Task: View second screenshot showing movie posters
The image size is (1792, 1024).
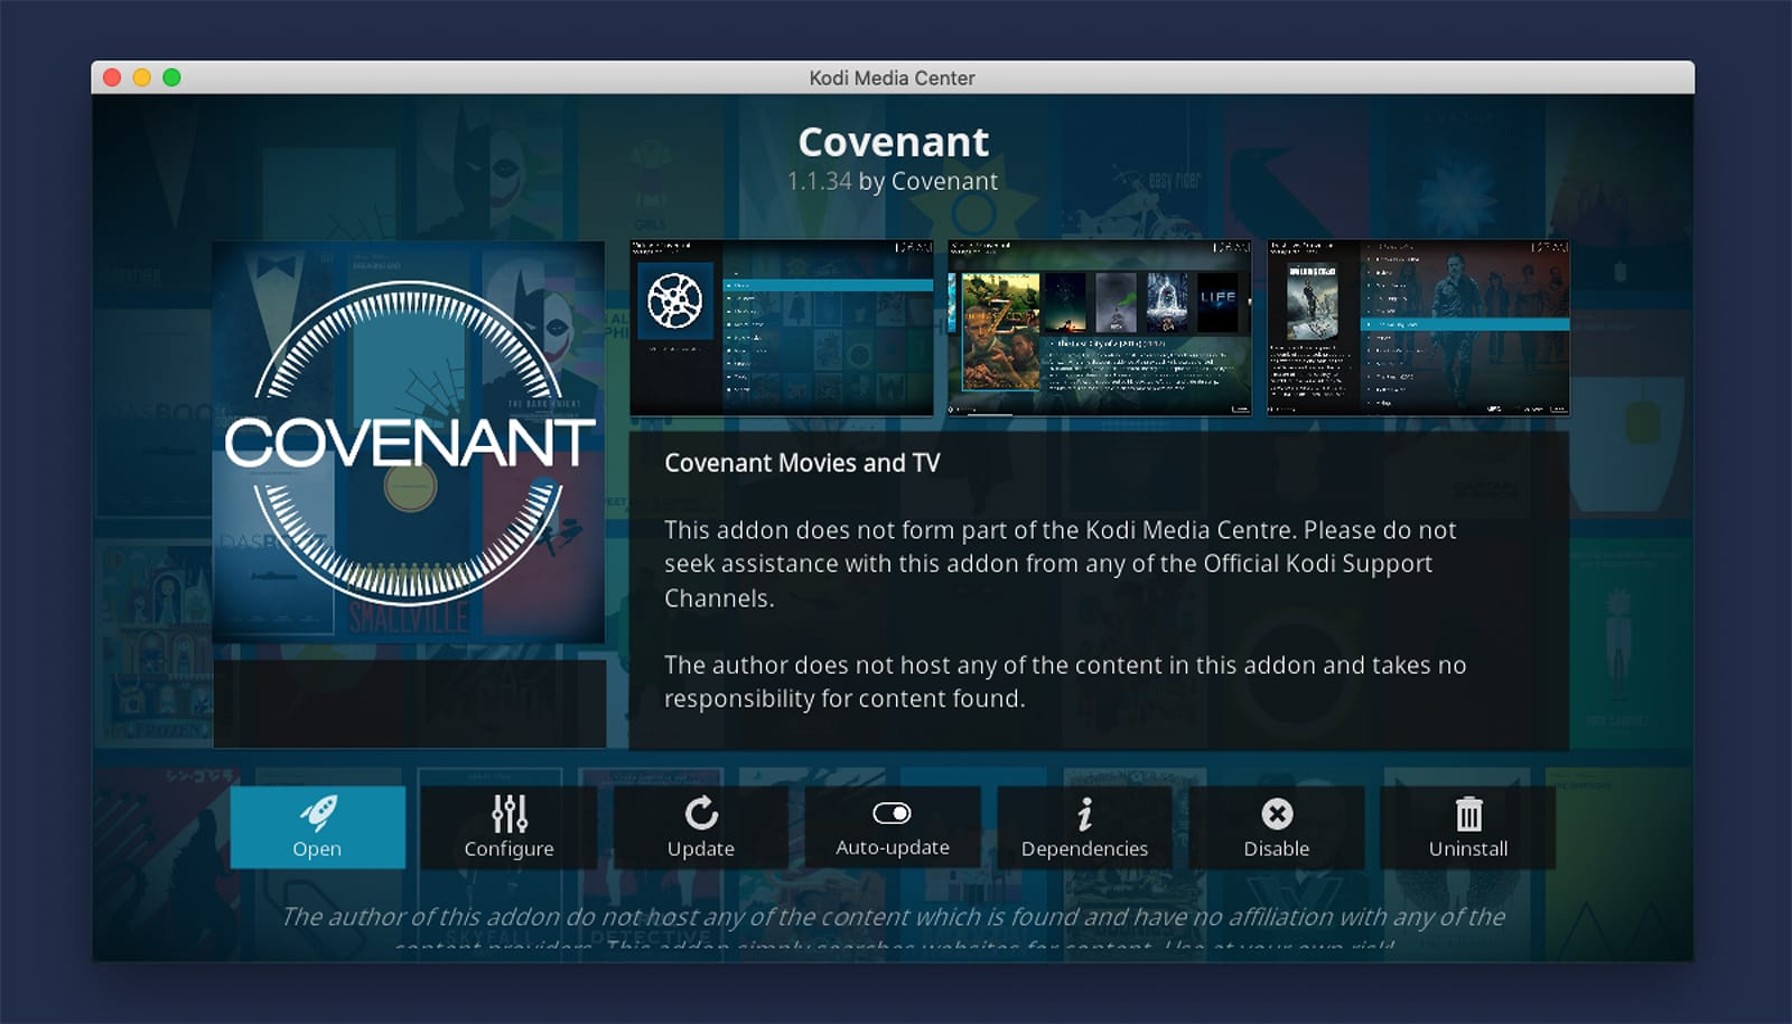Action: (x=1099, y=327)
